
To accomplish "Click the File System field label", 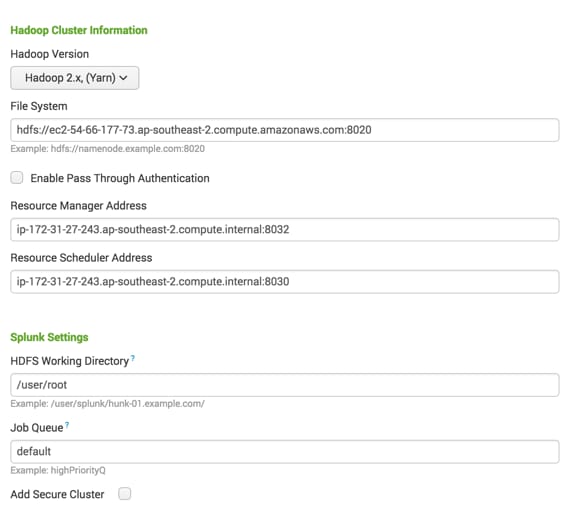I will pos(39,106).
